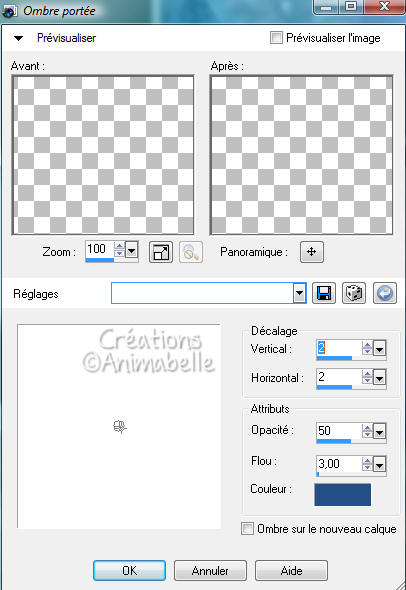Reset settings with the blue arrow icon
Image resolution: width=406 pixels, height=590 pixels.
[385, 293]
